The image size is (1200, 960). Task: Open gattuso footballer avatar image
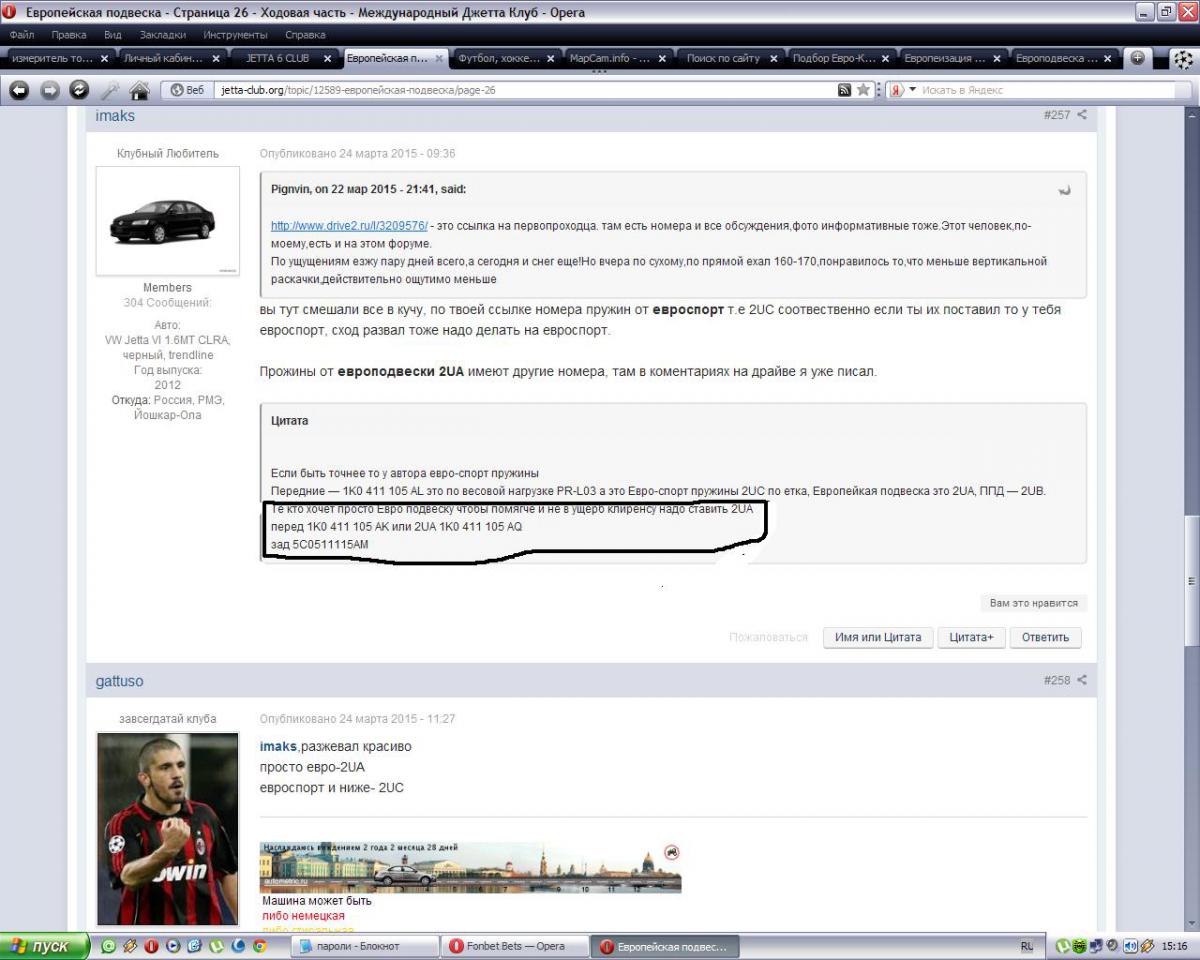167,829
